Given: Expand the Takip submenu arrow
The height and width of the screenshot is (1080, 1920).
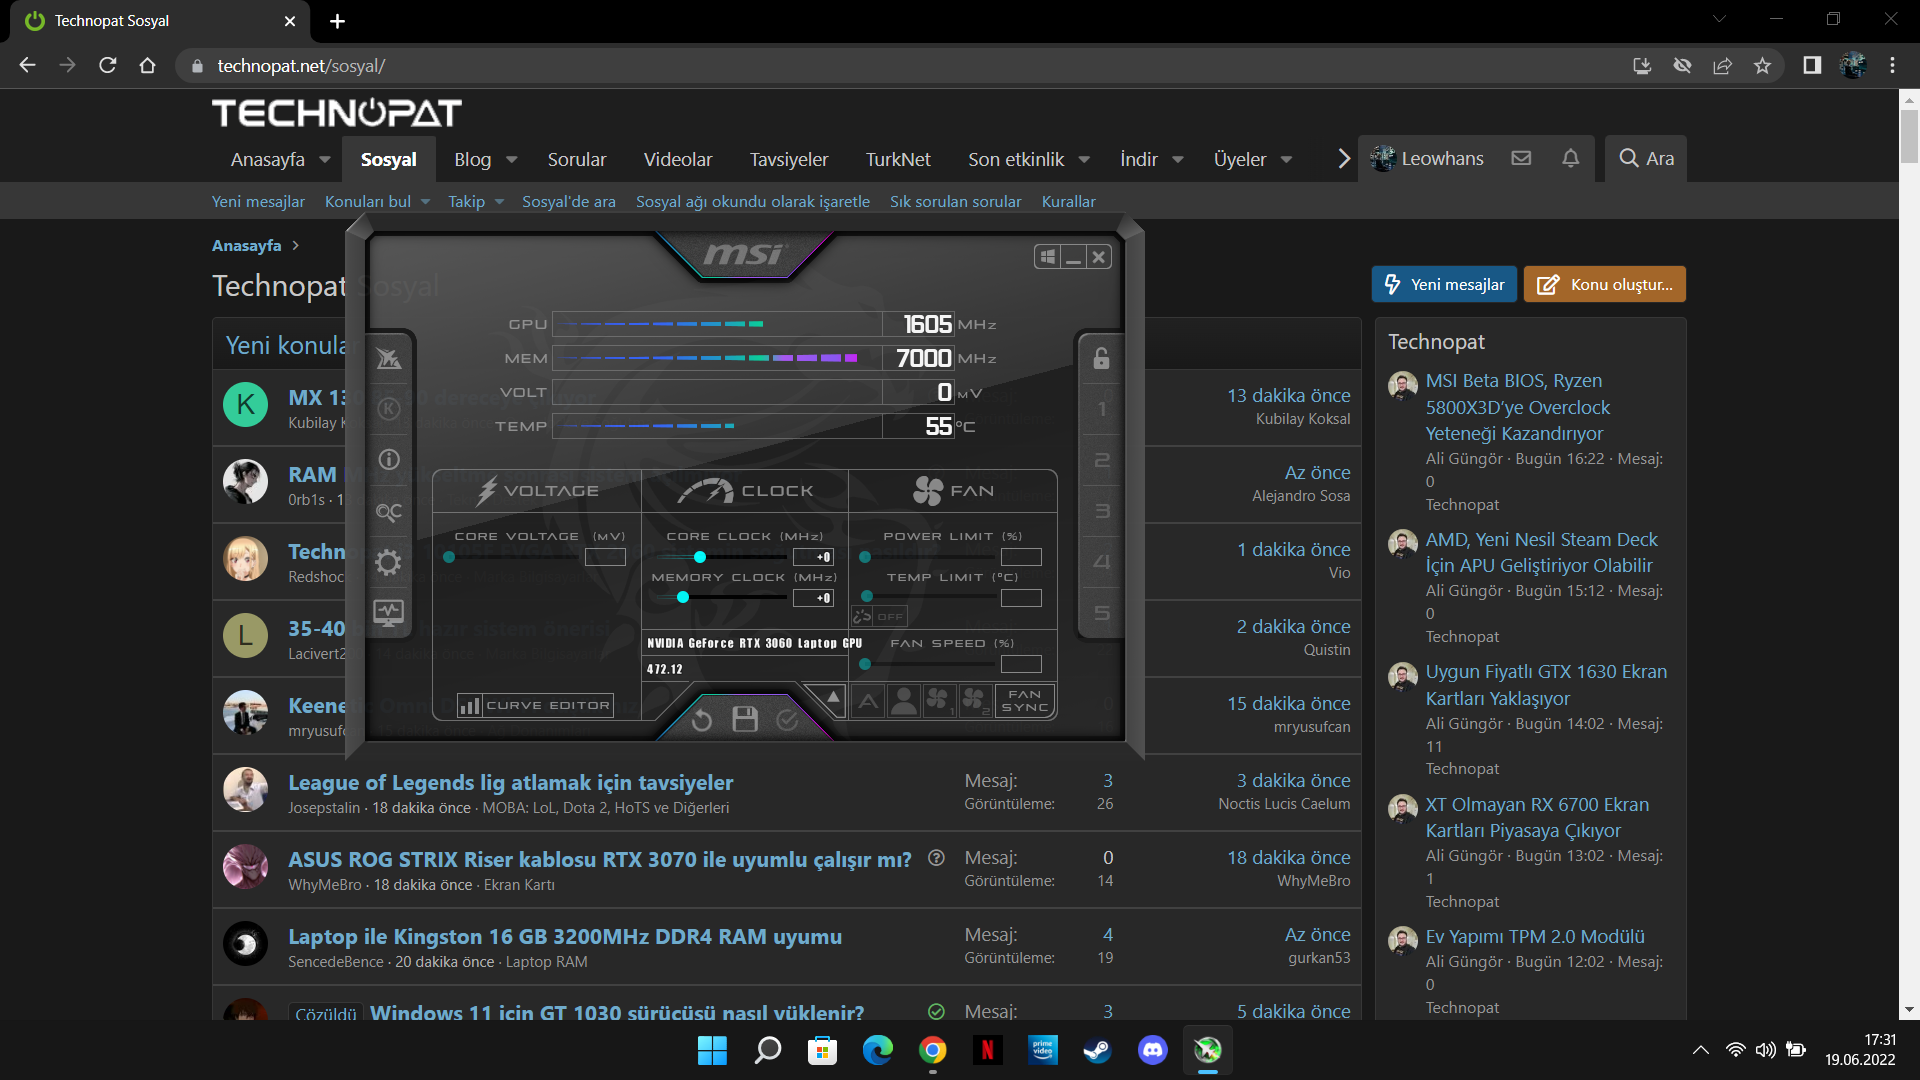Looking at the screenshot, I should click(499, 202).
